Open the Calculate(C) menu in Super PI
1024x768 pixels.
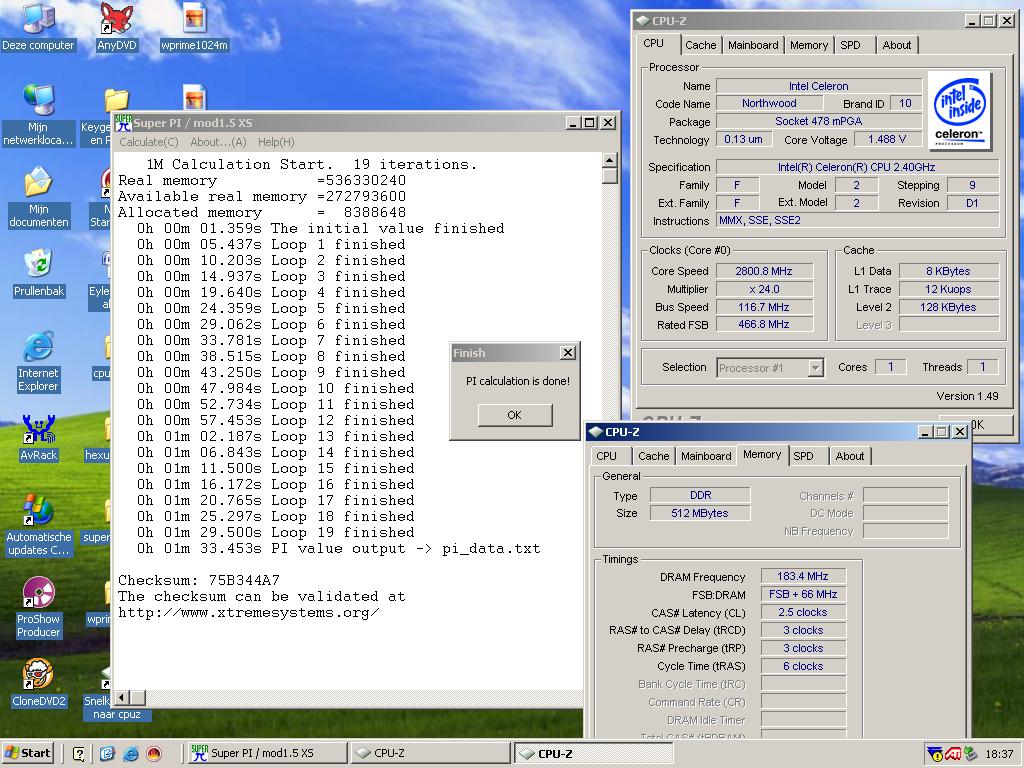(149, 142)
